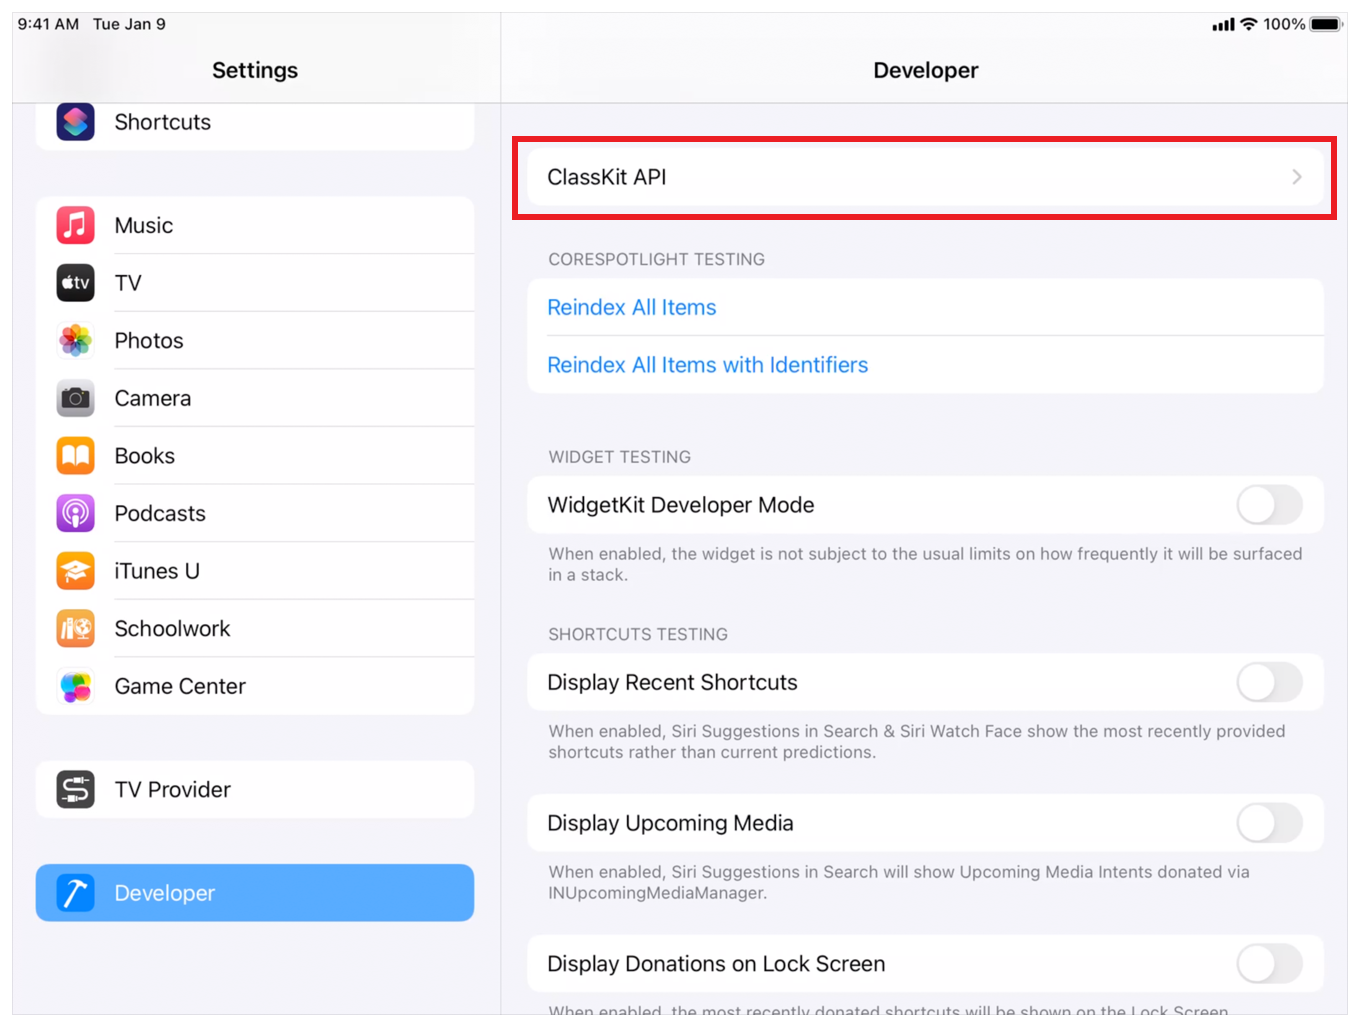Click the battery indicator in status bar

click(1326, 24)
